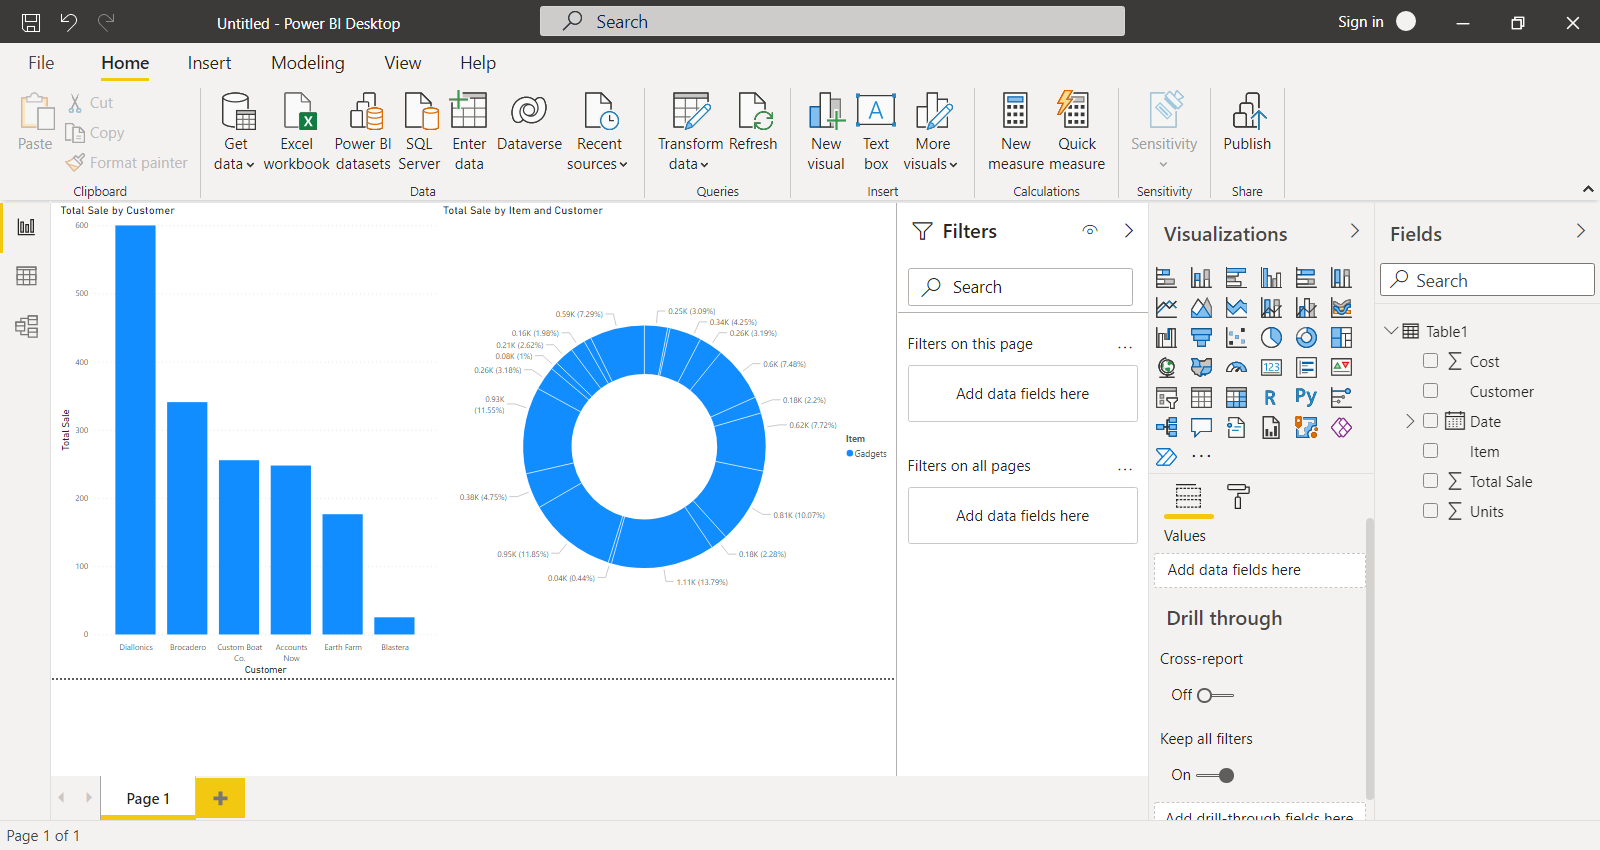
Task: Check the Date field checkbox
Action: point(1430,421)
